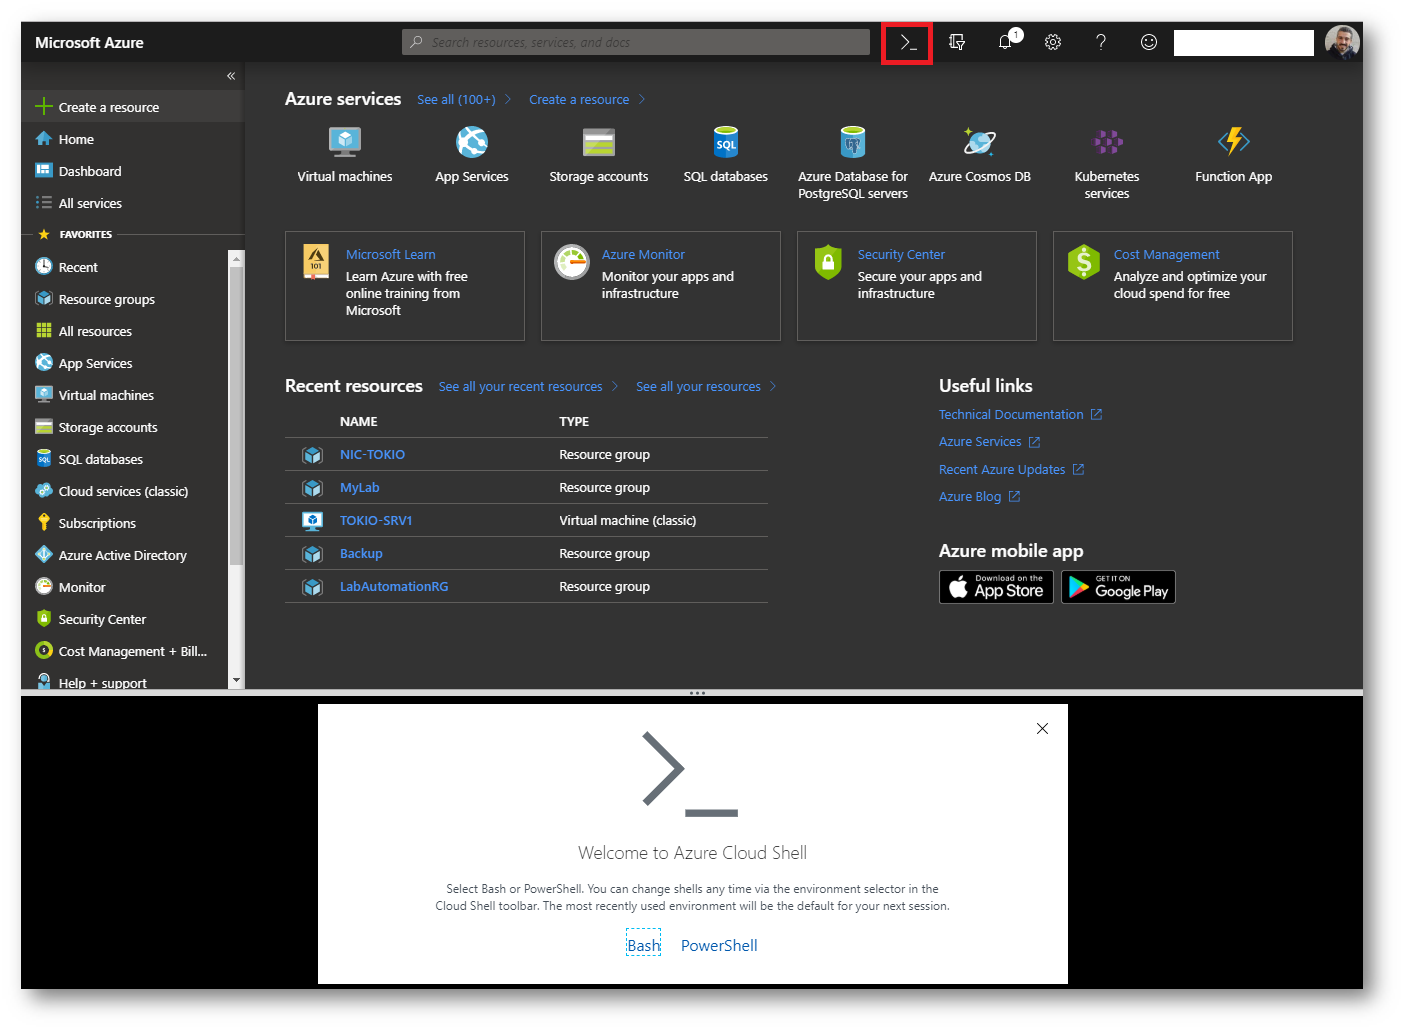Open Cloud services (classic) in sidebar
Viewport: 1405px width, 1031px height.
tap(125, 491)
